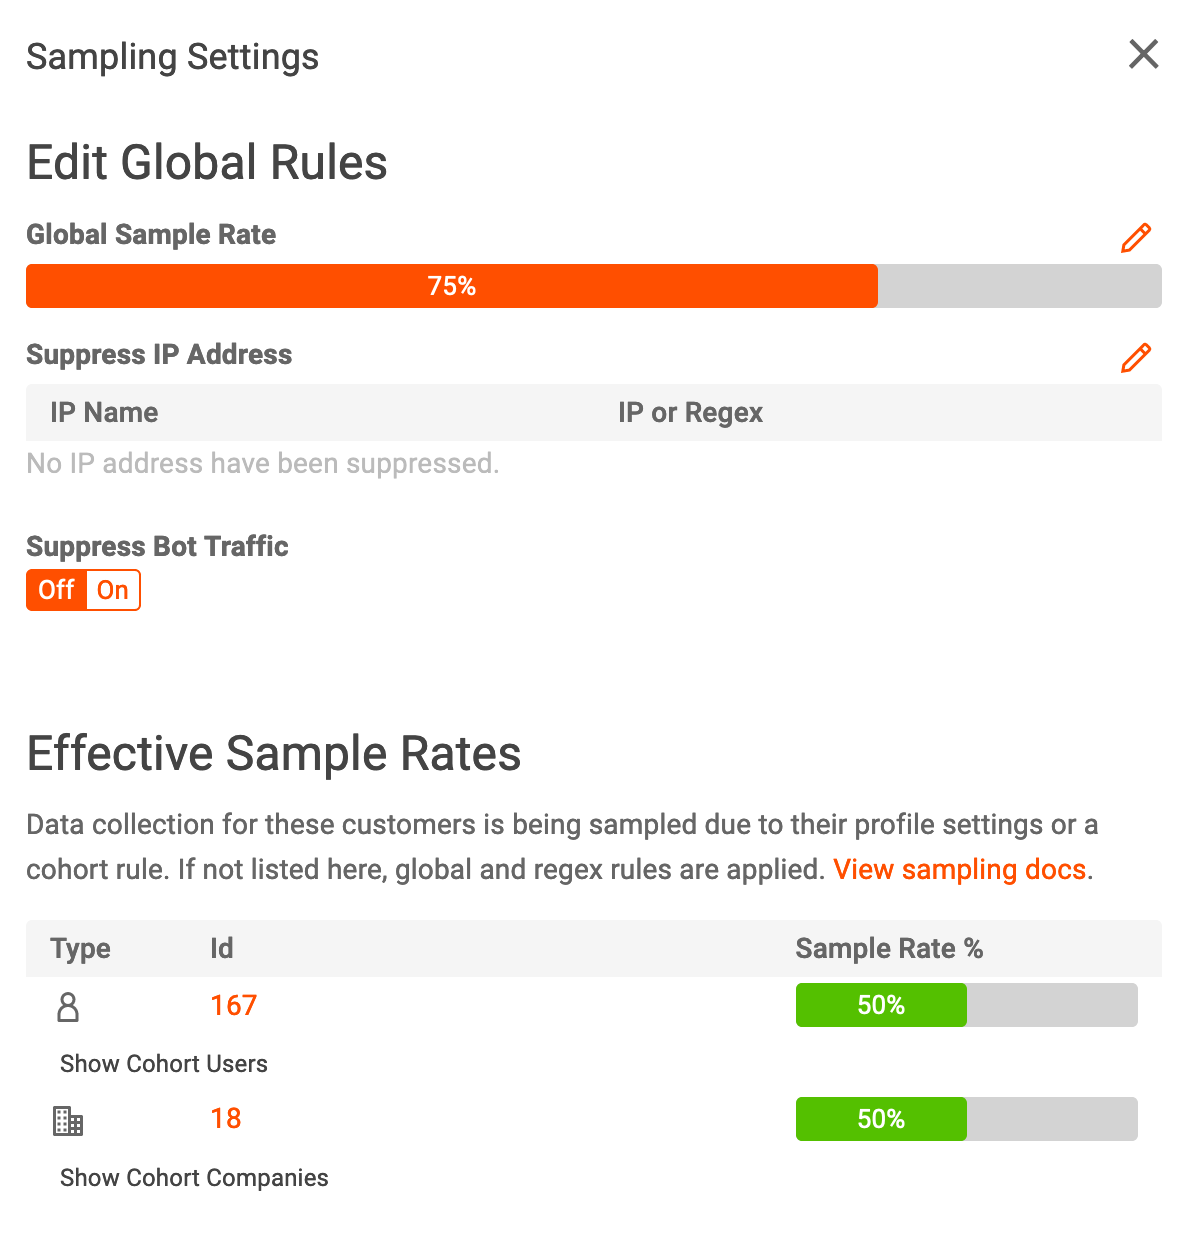Click the company building icon for cohort 18

pos(67,1121)
